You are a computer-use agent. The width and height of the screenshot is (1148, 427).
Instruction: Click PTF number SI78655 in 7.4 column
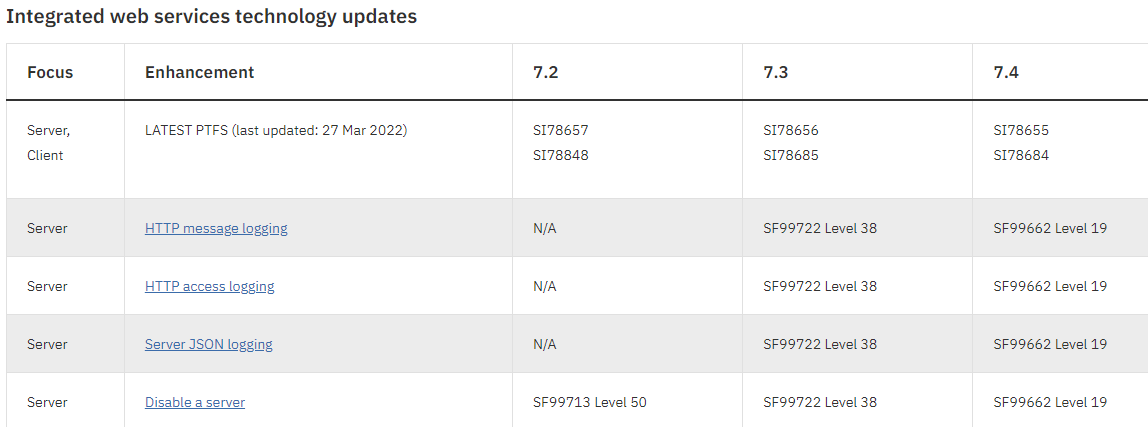1021,130
